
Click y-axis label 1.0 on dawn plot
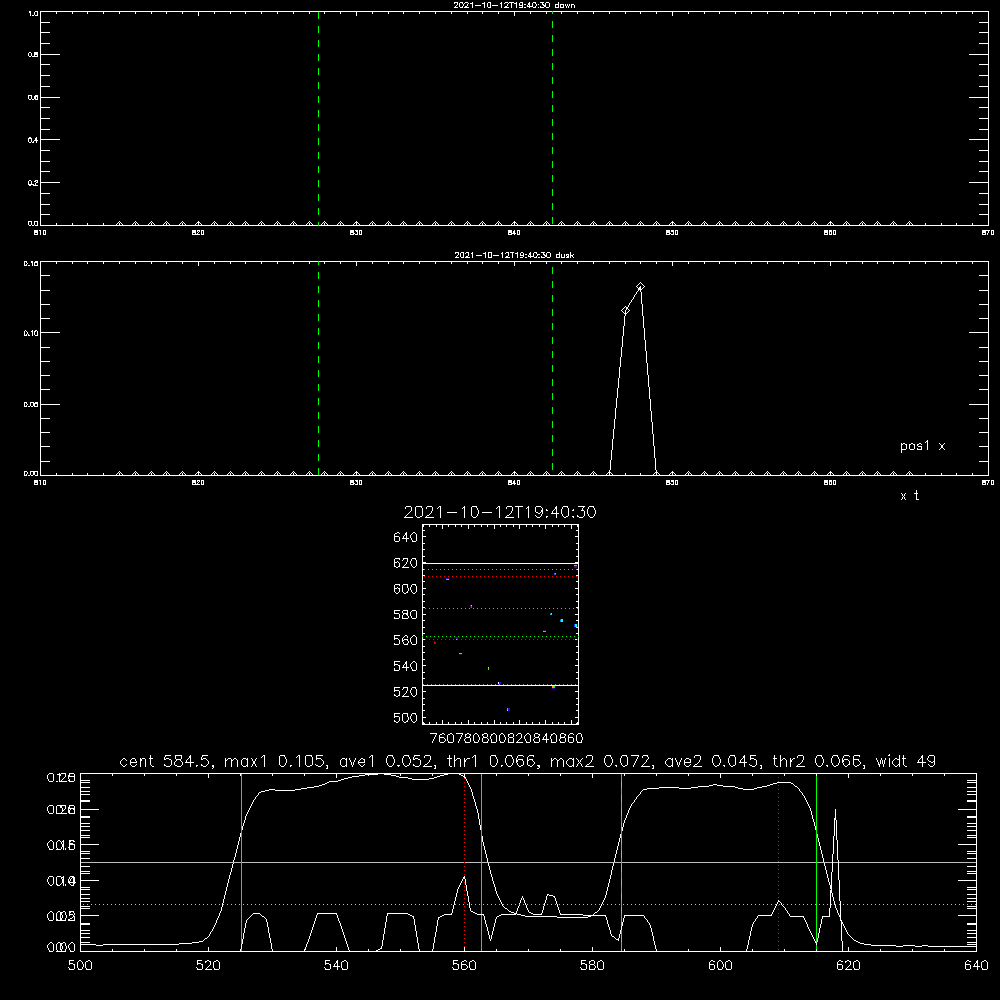point(33,13)
